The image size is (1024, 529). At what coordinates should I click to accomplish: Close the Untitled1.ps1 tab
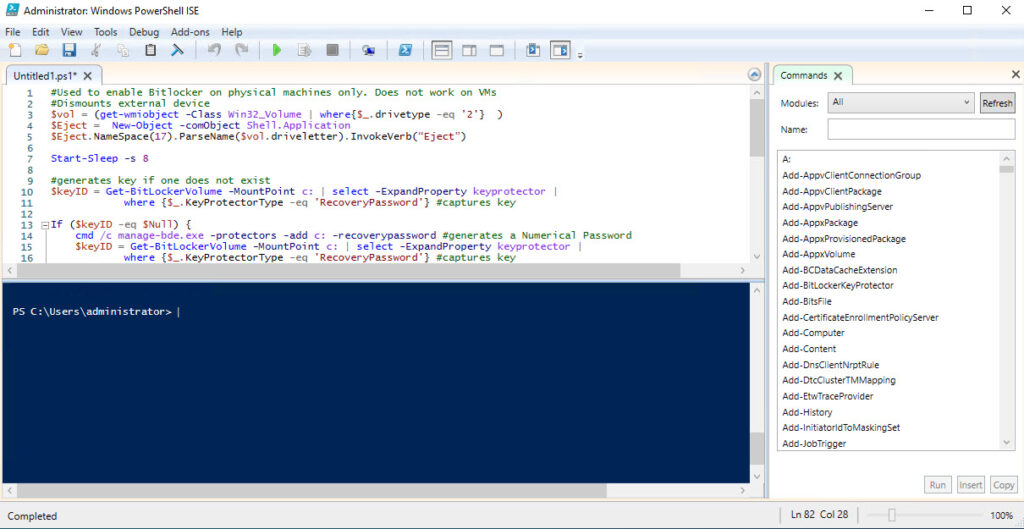click(x=88, y=76)
